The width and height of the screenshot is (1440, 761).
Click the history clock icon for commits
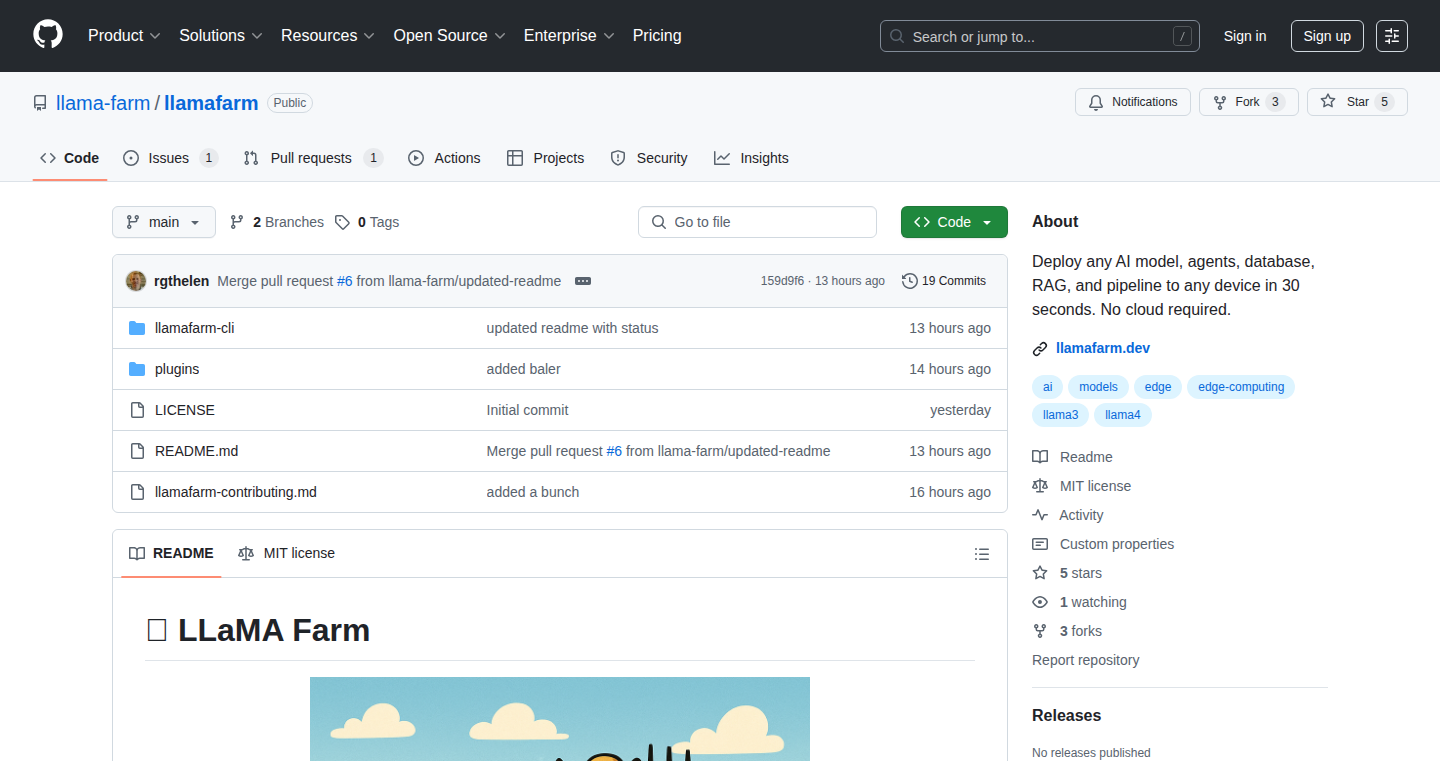coord(910,281)
